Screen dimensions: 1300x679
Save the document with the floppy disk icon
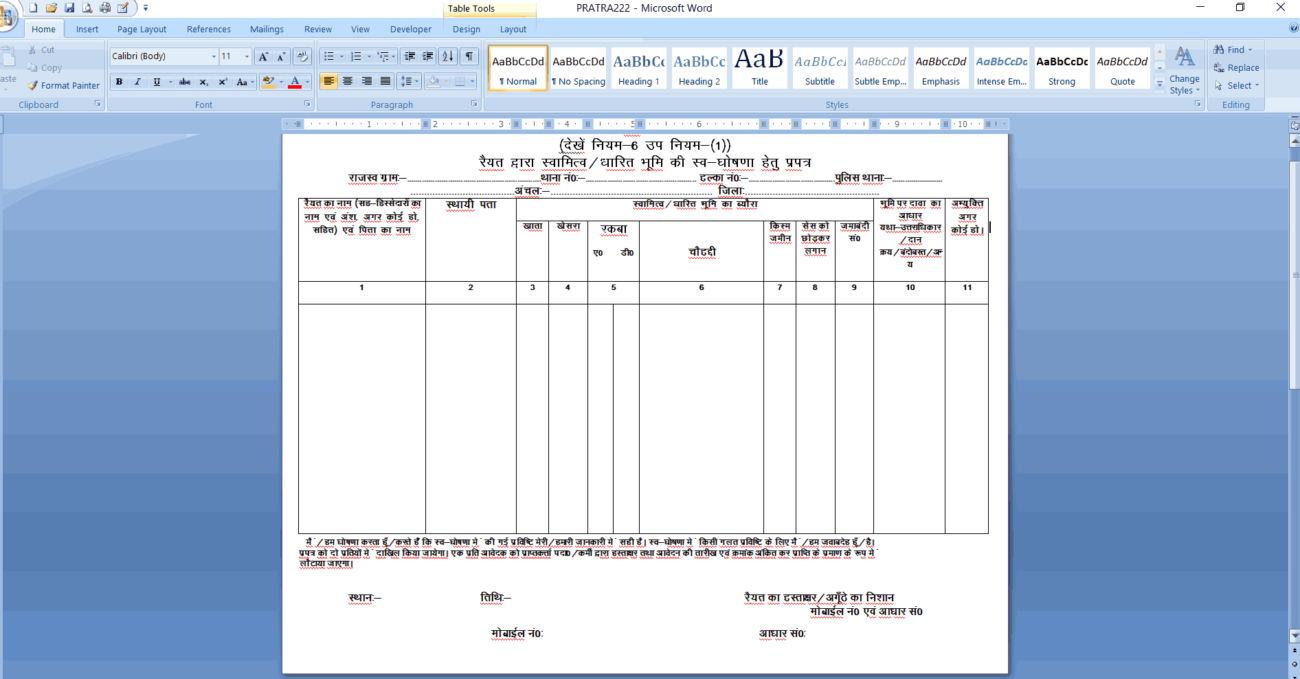click(x=69, y=8)
